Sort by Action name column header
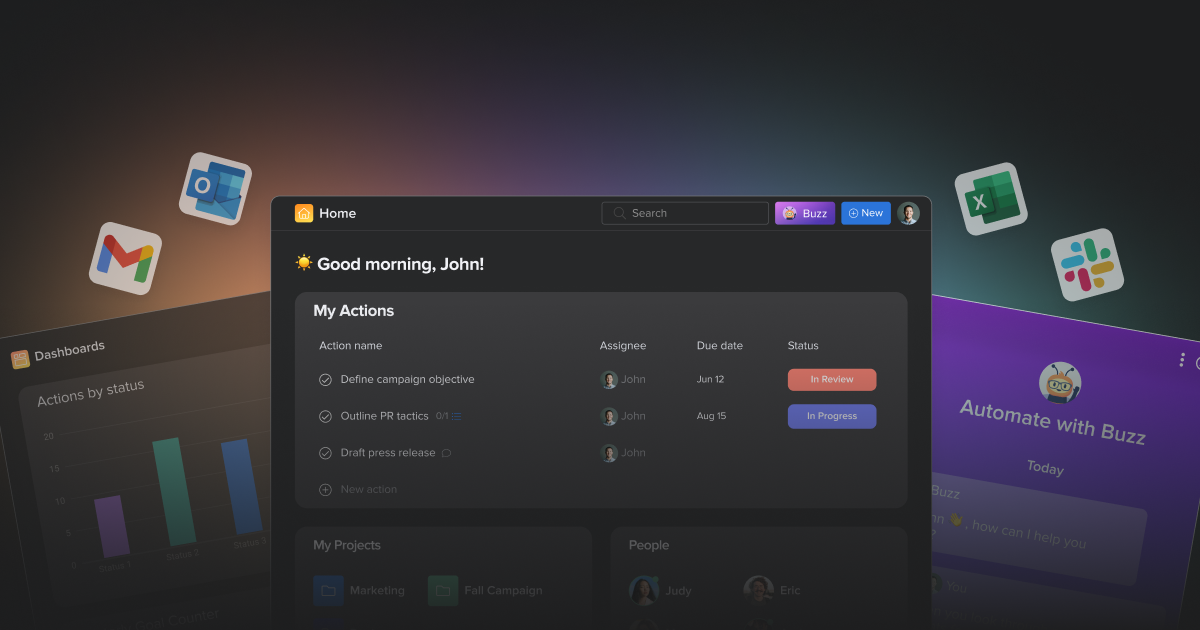The width and height of the screenshot is (1200, 630). point(351,346)
